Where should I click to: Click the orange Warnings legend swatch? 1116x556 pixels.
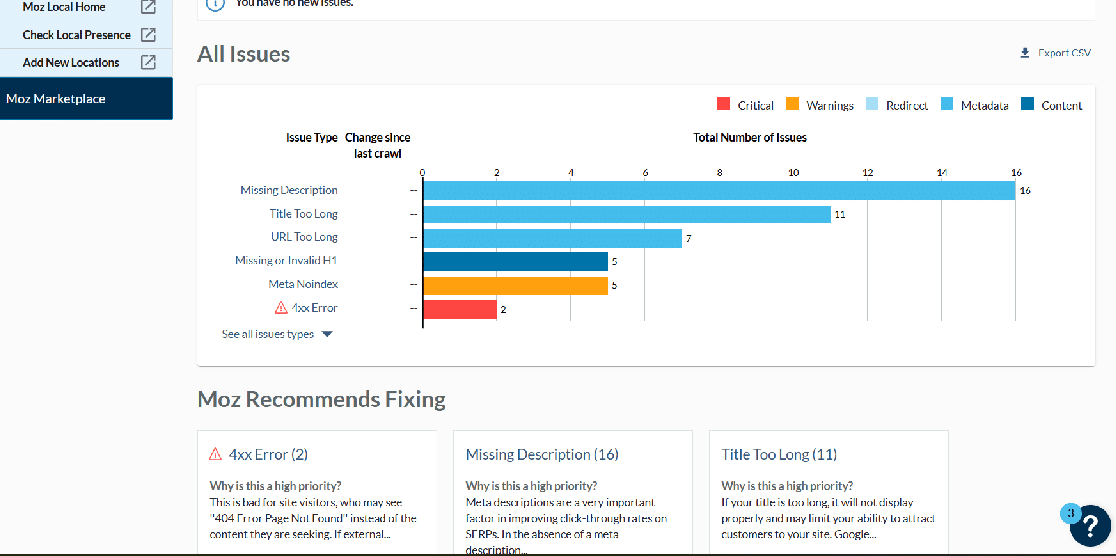point(792,105)
